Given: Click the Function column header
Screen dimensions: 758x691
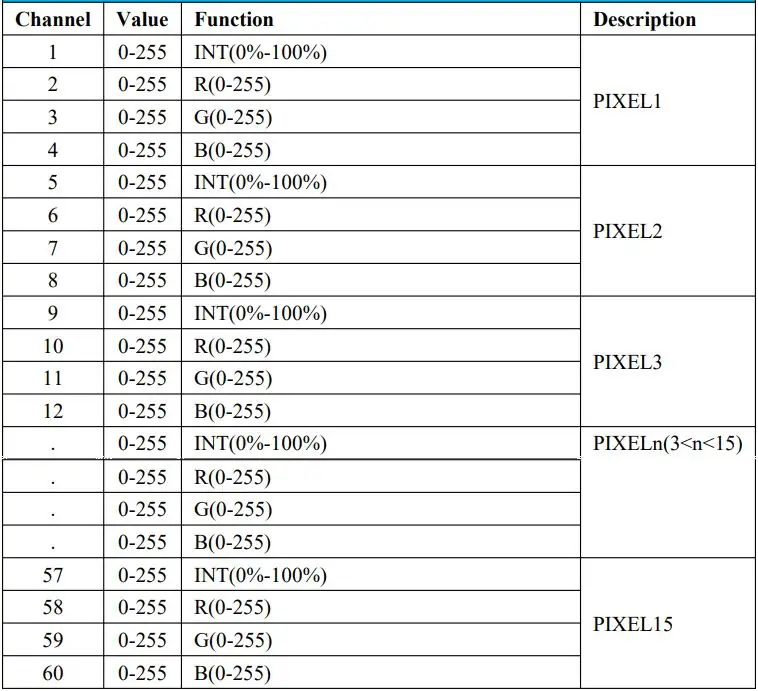Looking at the screenshot, I should tap(233, 19).
